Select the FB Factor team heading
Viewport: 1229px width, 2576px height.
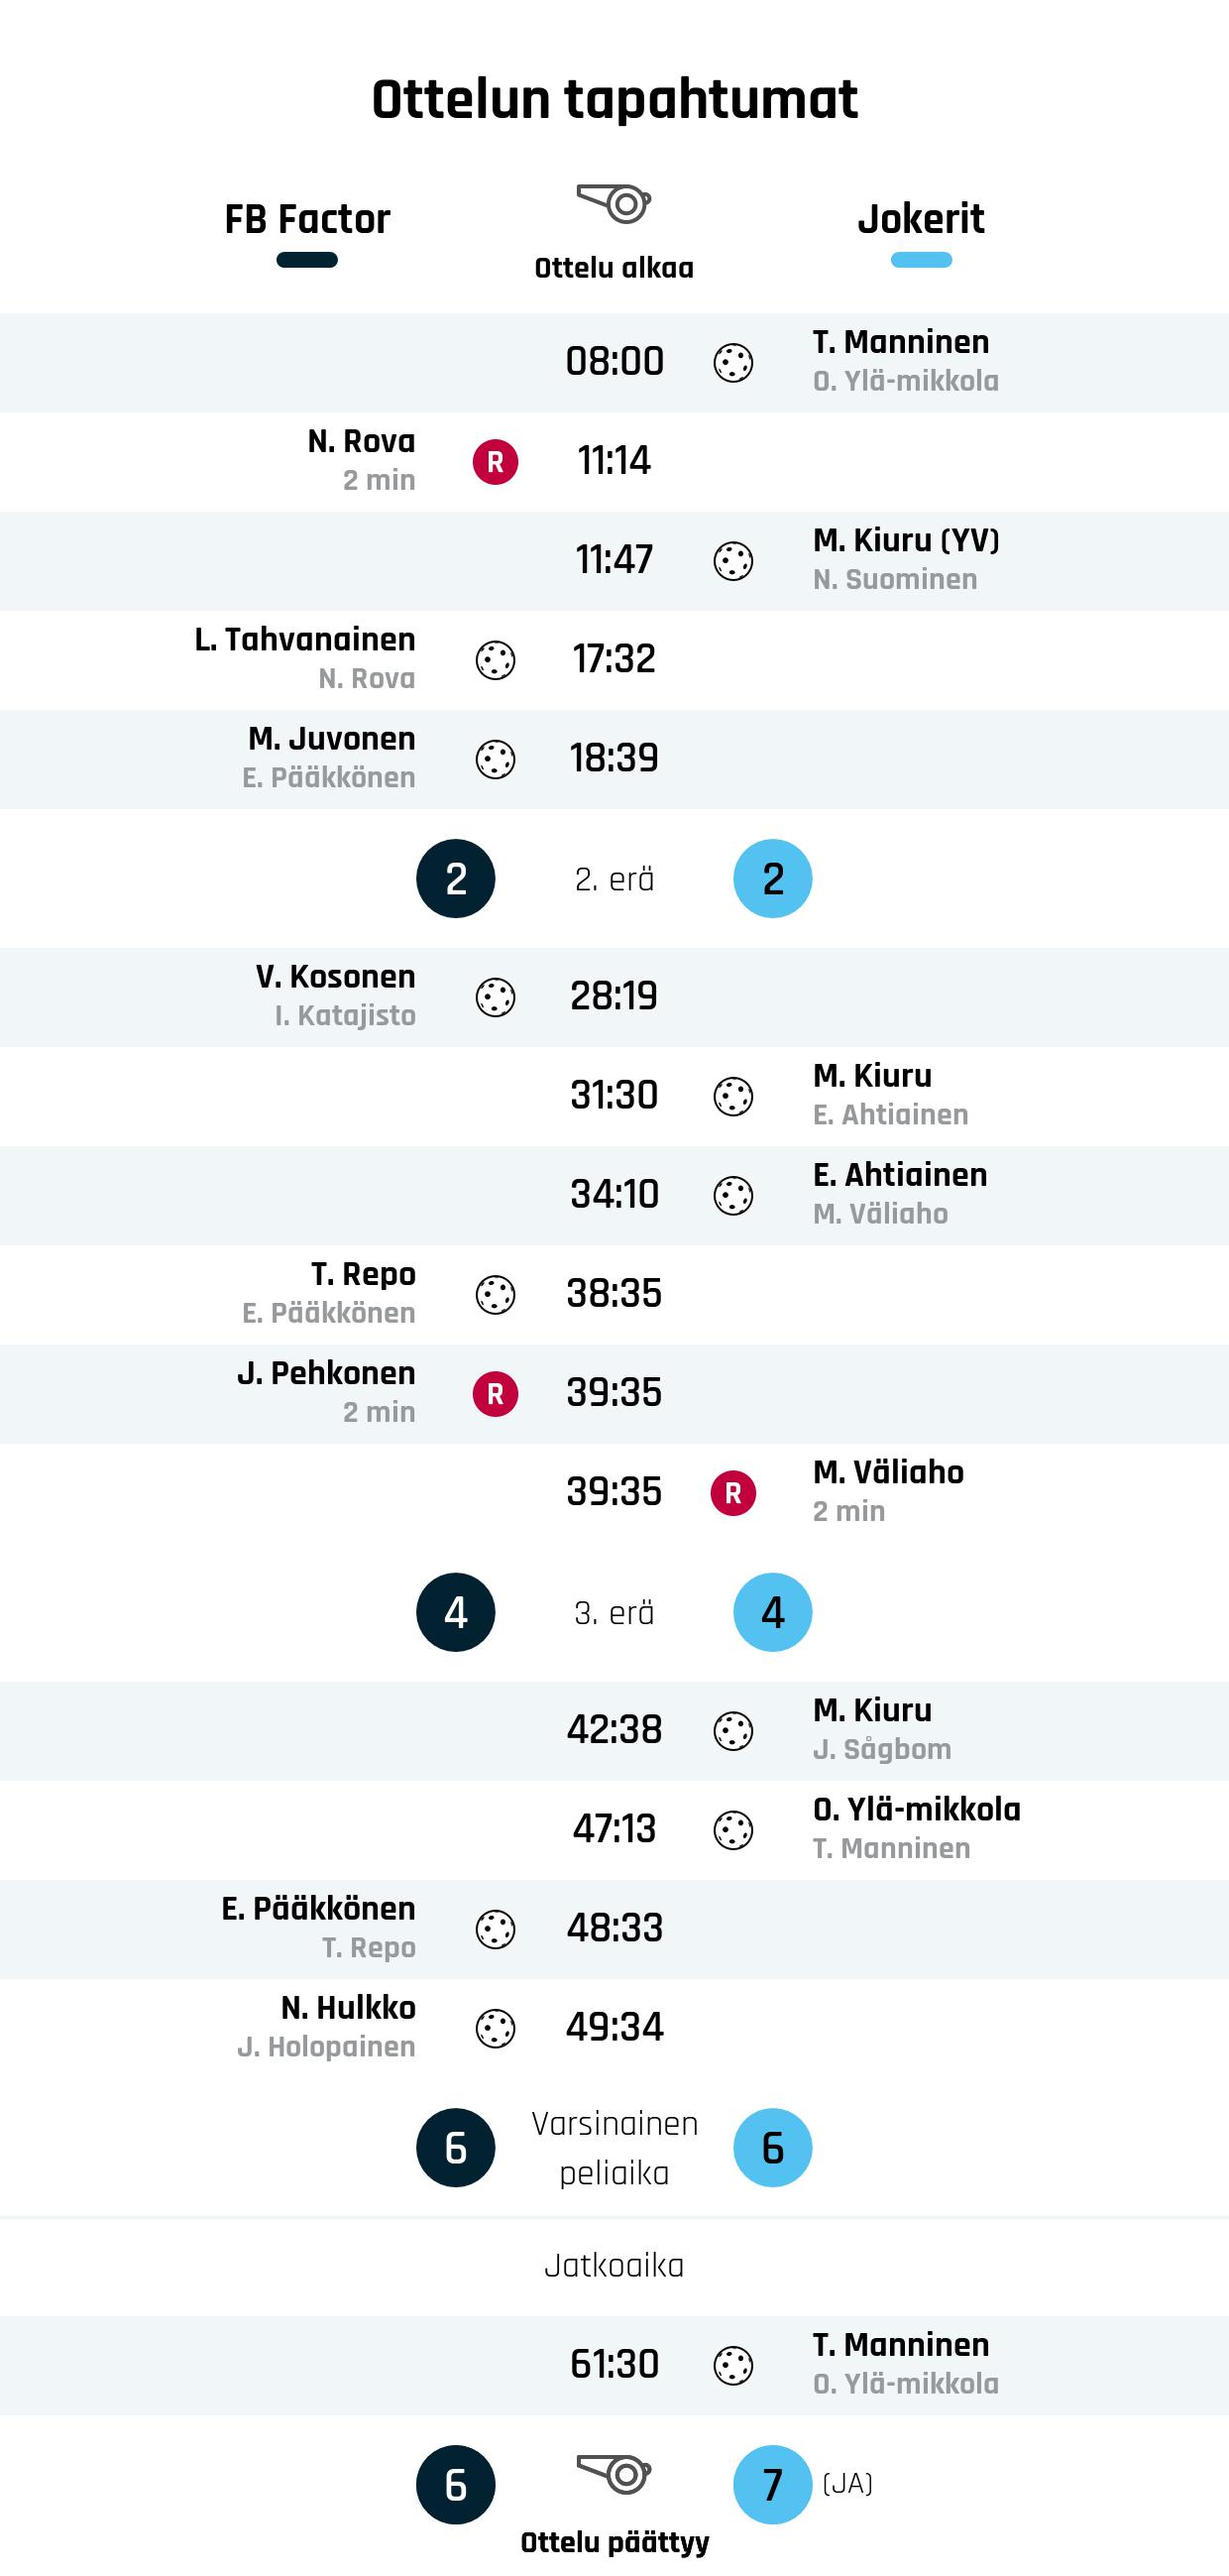(x=307, y=219)
